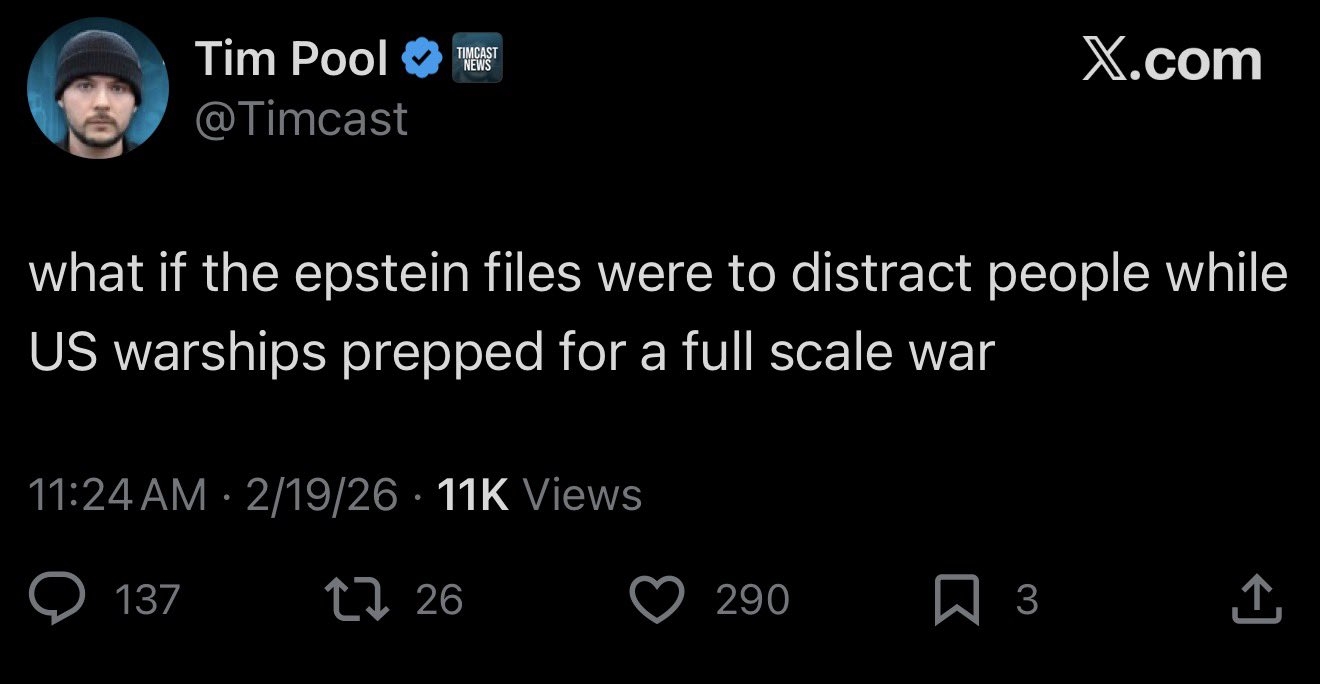
Task: Click the blue verified checkmark badge
Action: click(421, 60)
